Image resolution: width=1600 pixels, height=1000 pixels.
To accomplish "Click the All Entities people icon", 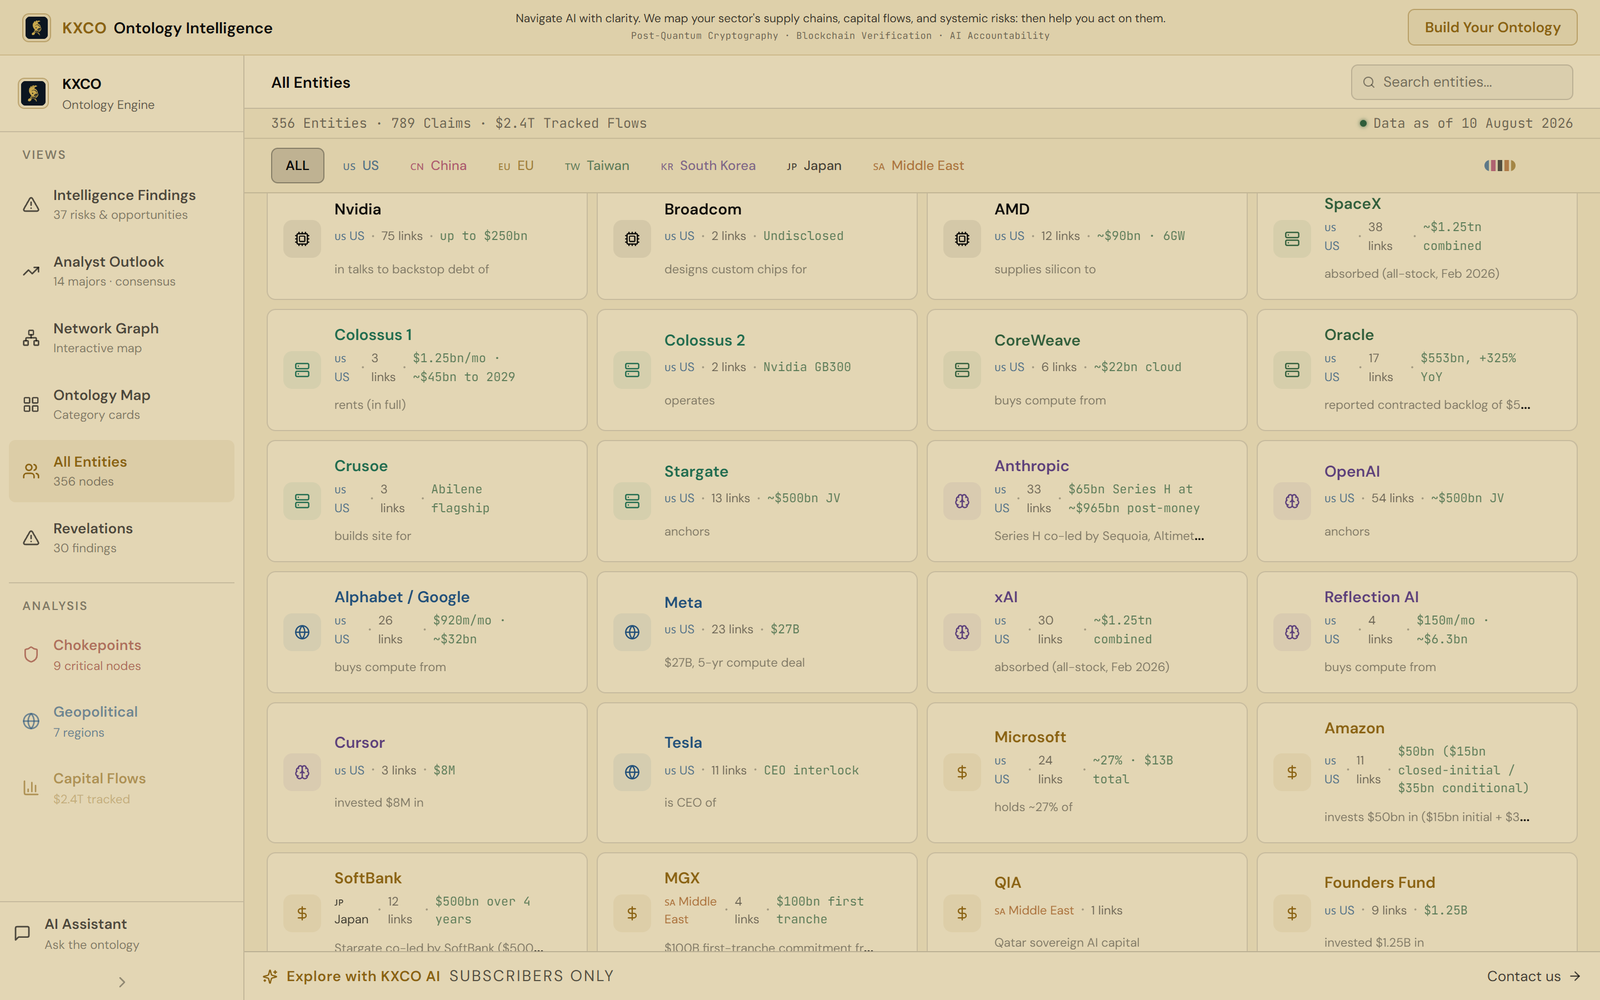I will click(x=31, y=471).
